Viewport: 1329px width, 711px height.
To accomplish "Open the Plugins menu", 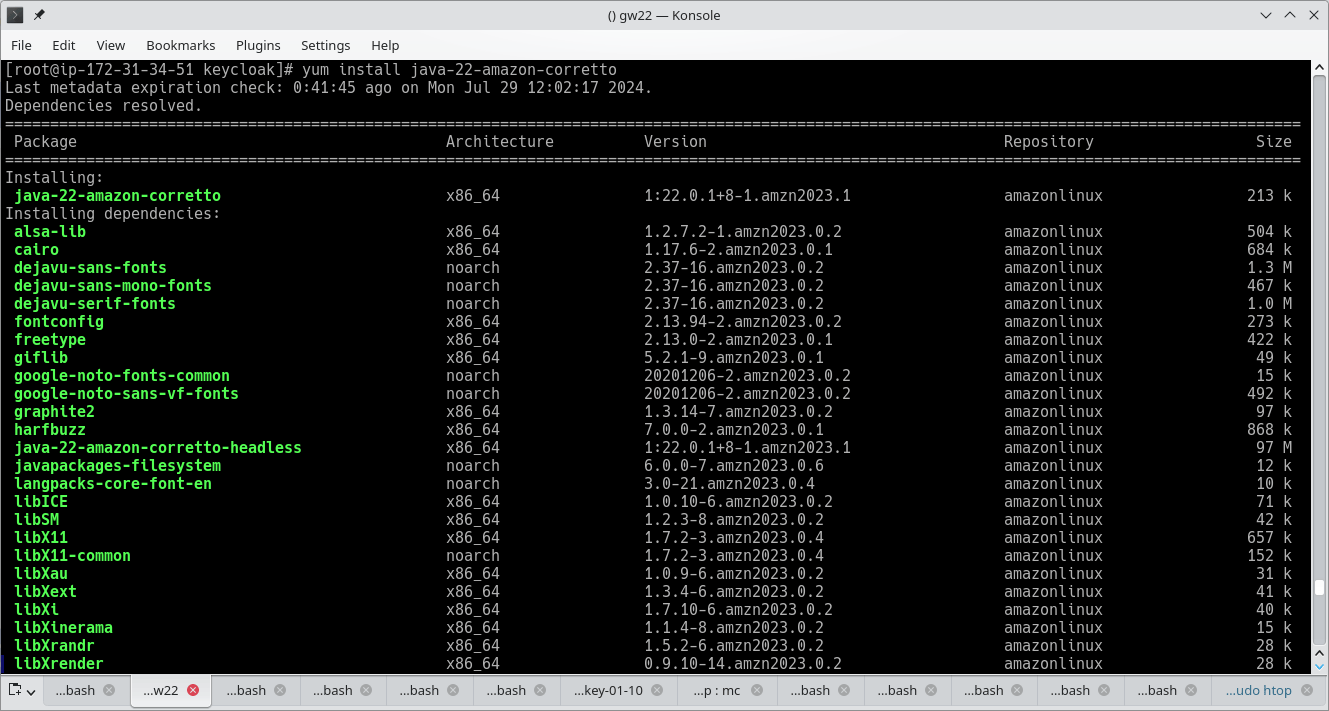I will pos(258,45).
